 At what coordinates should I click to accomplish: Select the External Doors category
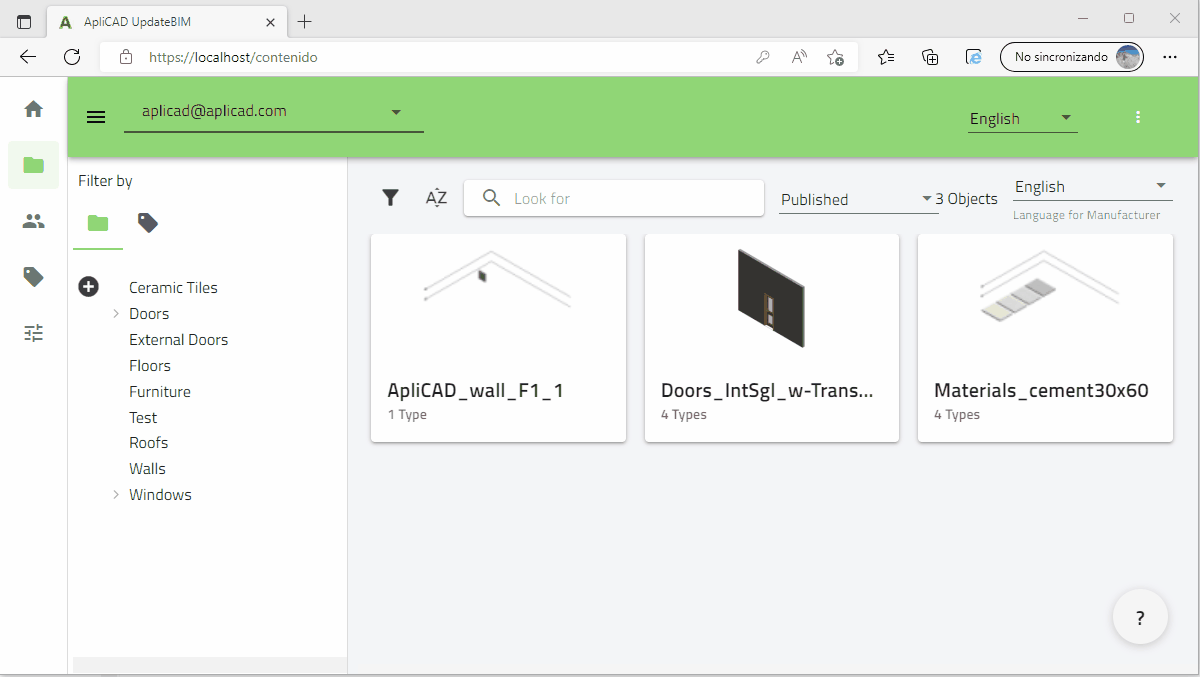tap(178, 340)
